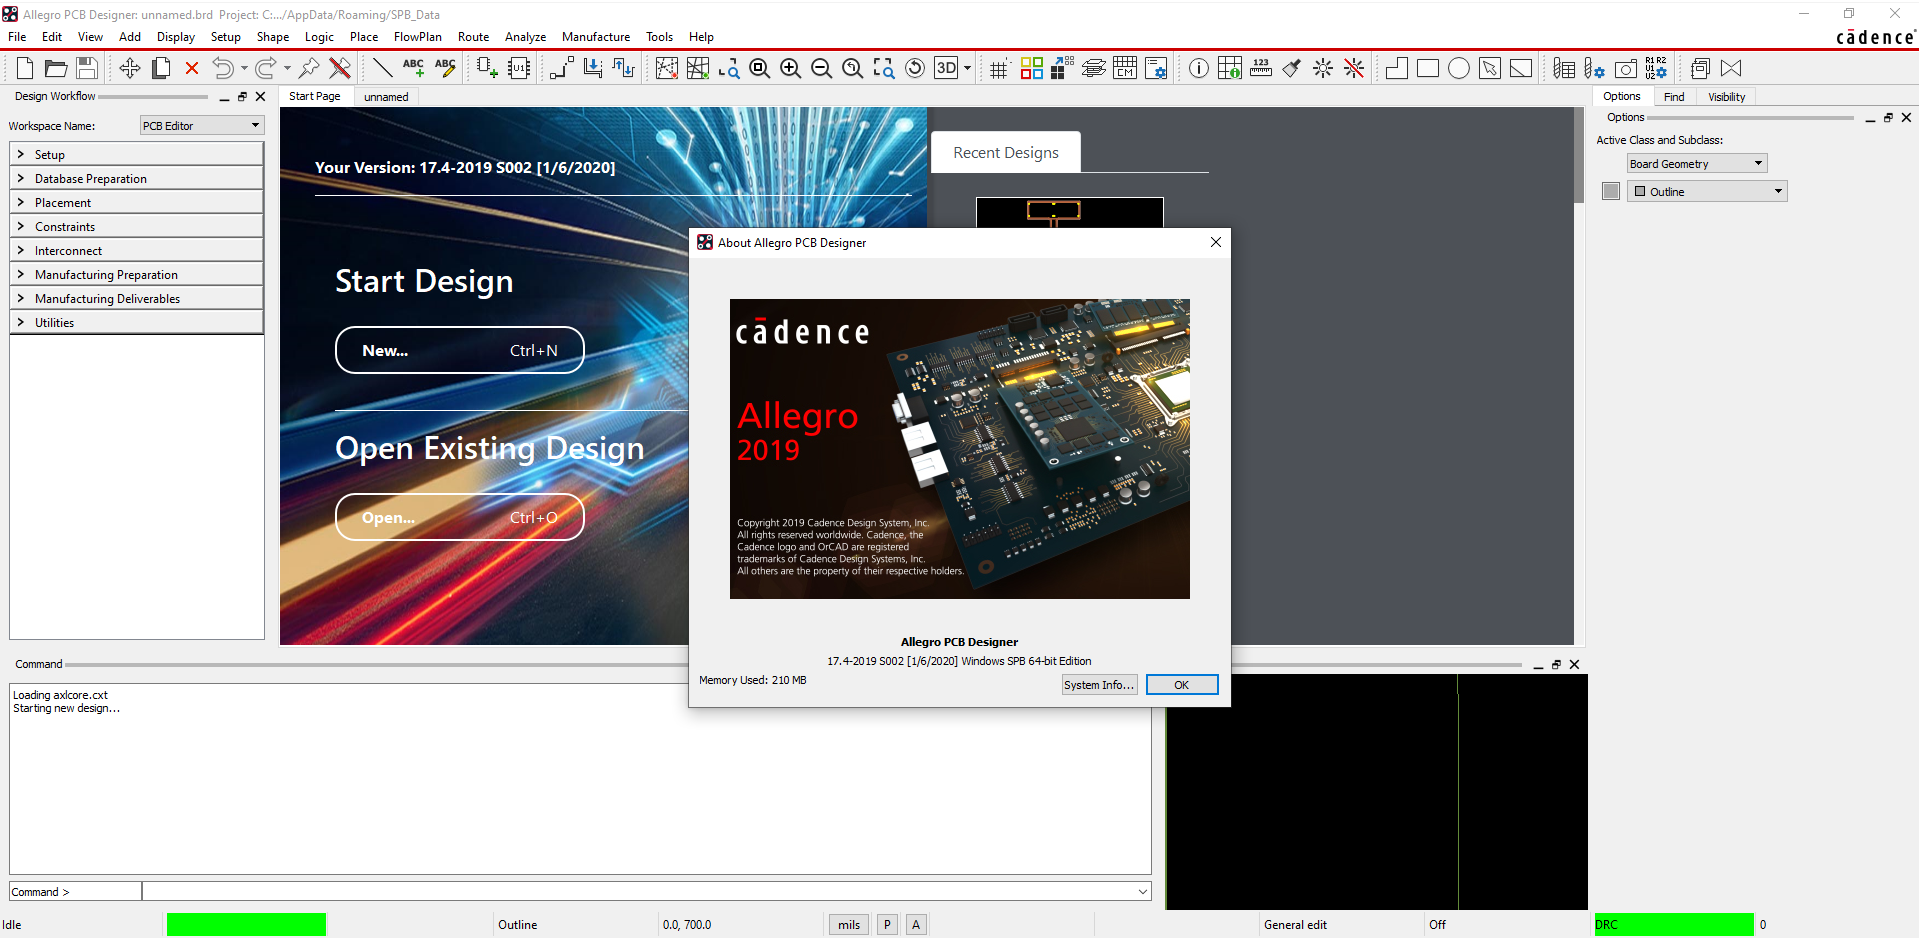Toggle the mils units button
1919x938 pixels.
pos(849,925)
